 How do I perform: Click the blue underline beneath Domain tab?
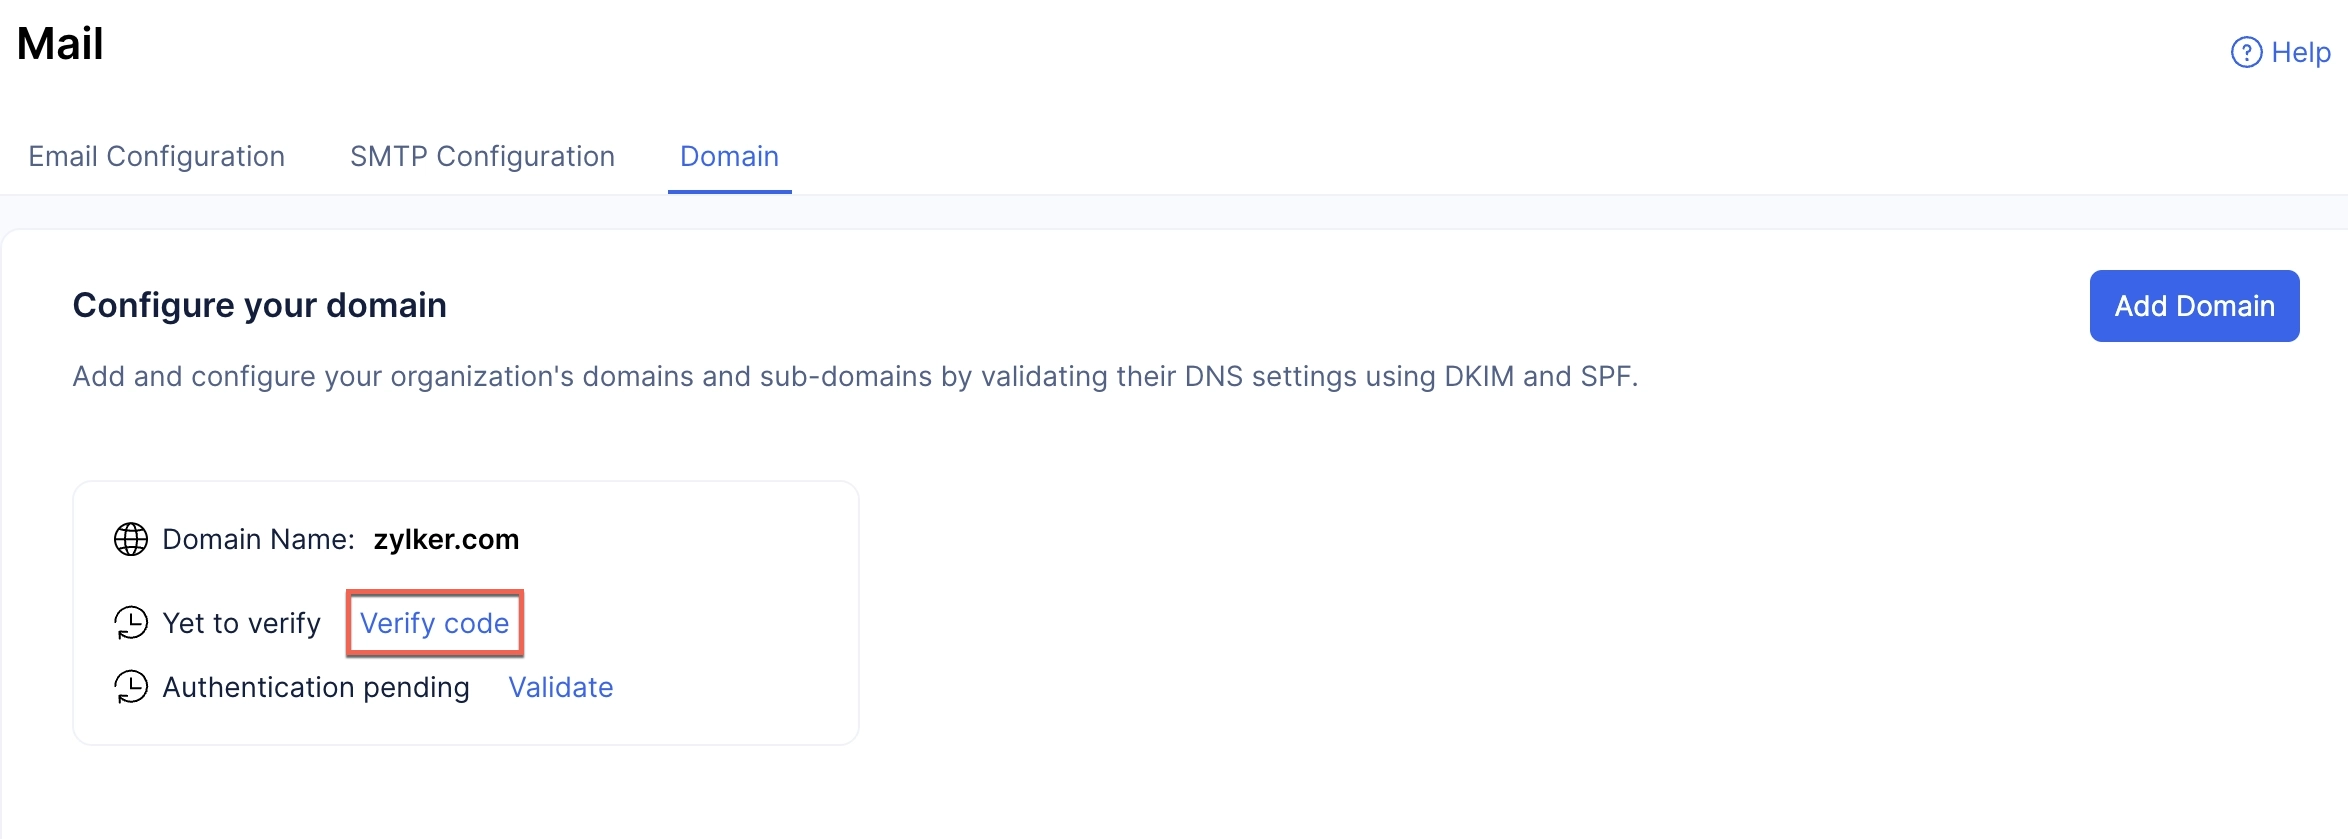[730, 191]
